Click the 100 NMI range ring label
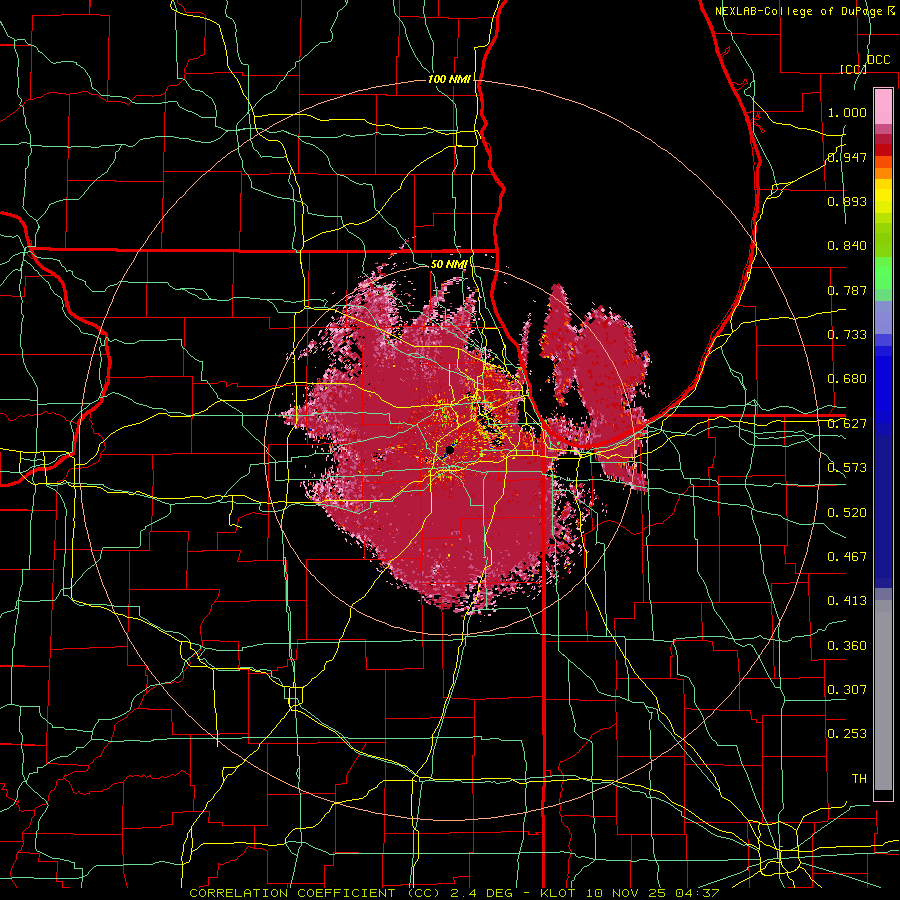This screenshot has width=900, height=900. pos(449,79)
